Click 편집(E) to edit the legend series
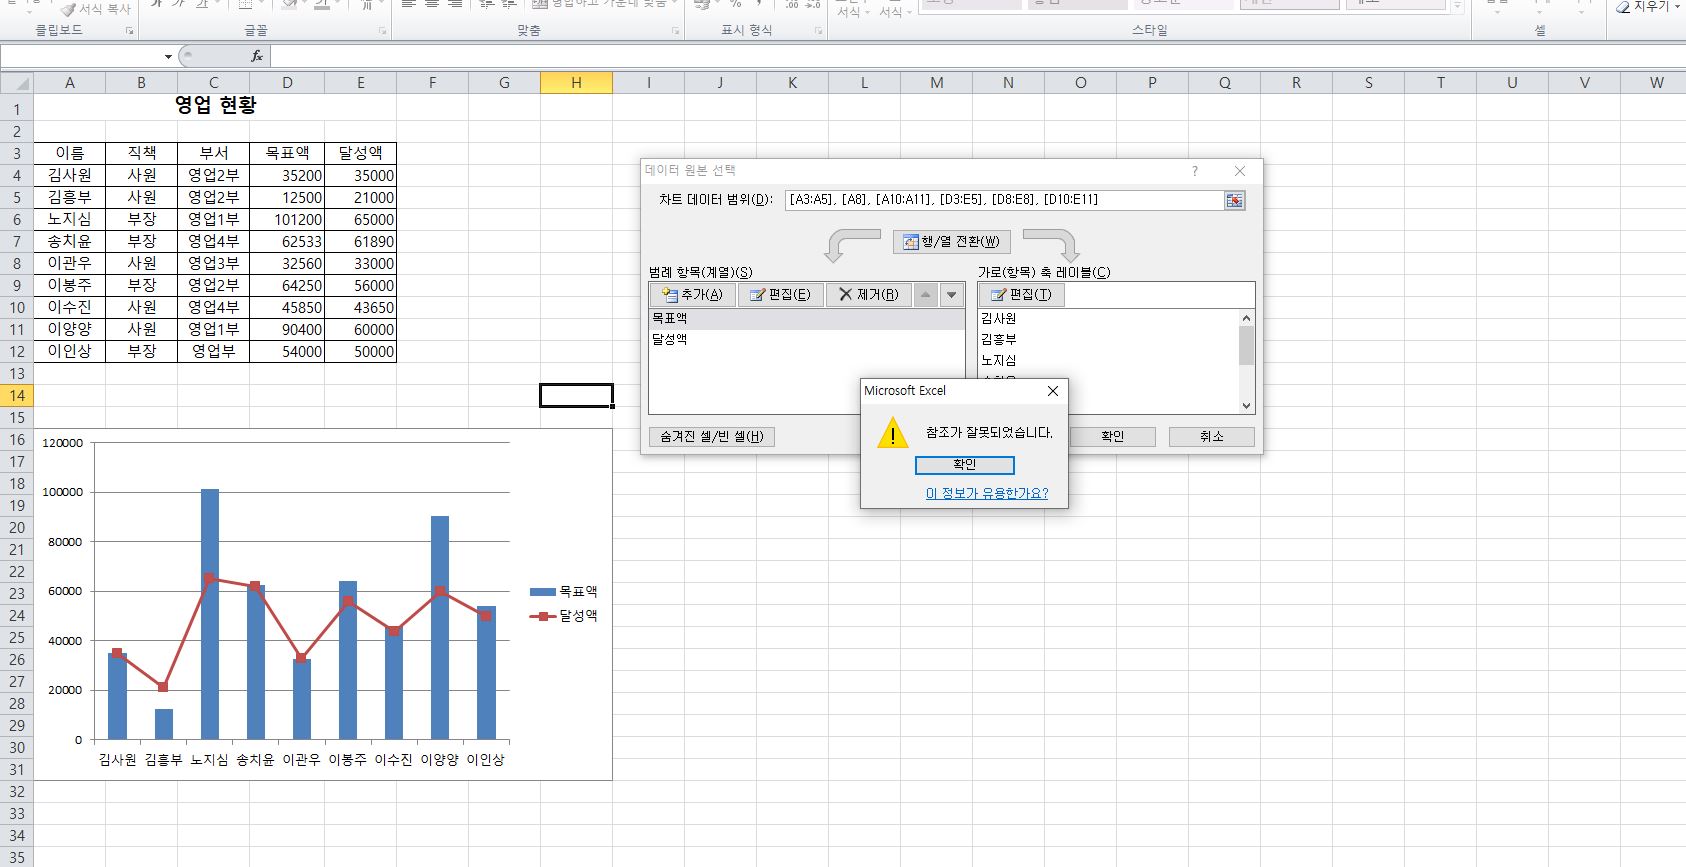1686x867 pixels. [x=780, y=295]
